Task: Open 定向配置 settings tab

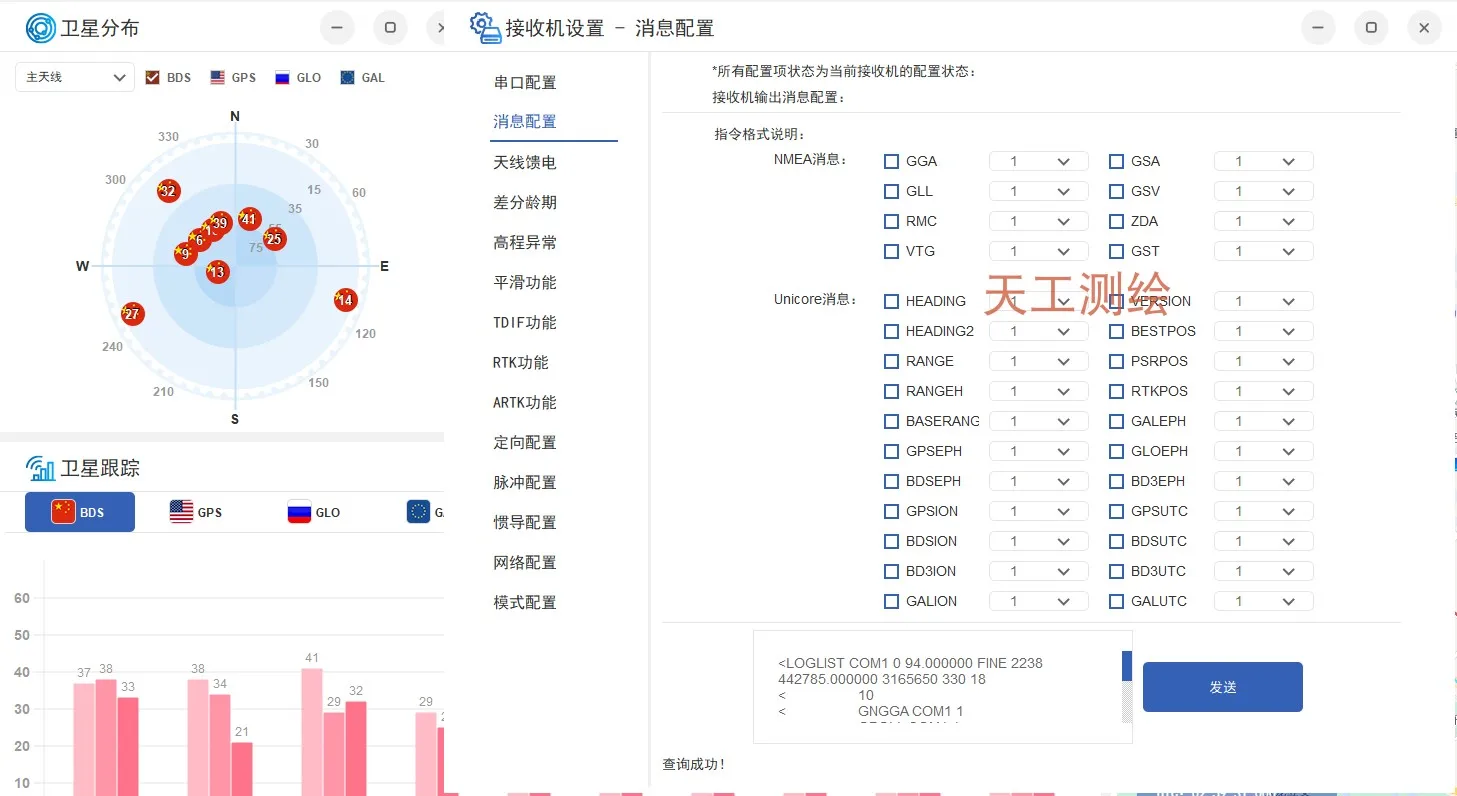Action: point(525,442)
